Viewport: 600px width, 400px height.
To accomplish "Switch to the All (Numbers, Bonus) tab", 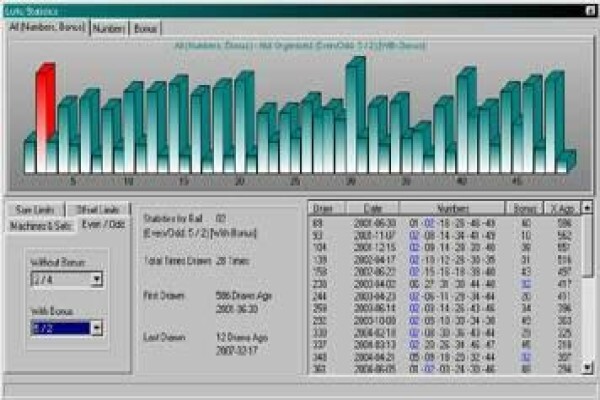I will point(47,27).
